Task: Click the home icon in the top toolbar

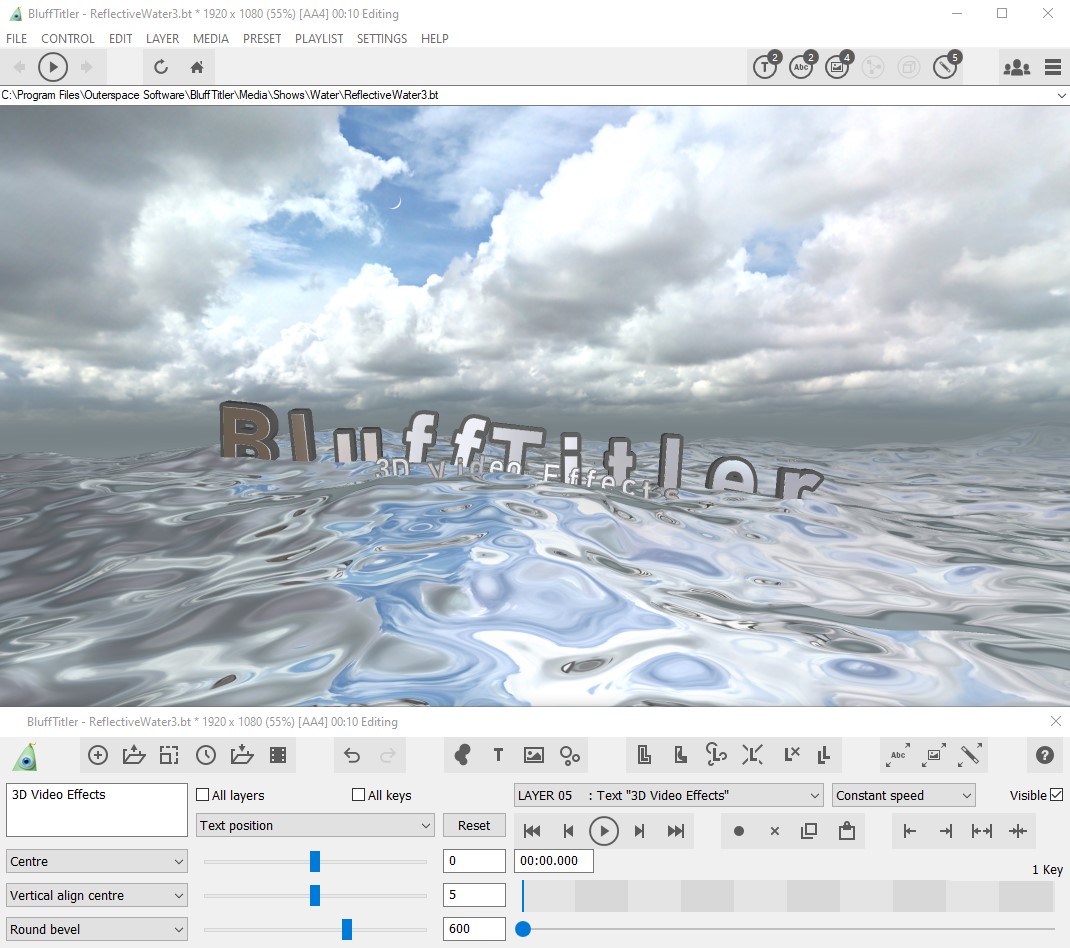Action: click(x=197, y=68)
